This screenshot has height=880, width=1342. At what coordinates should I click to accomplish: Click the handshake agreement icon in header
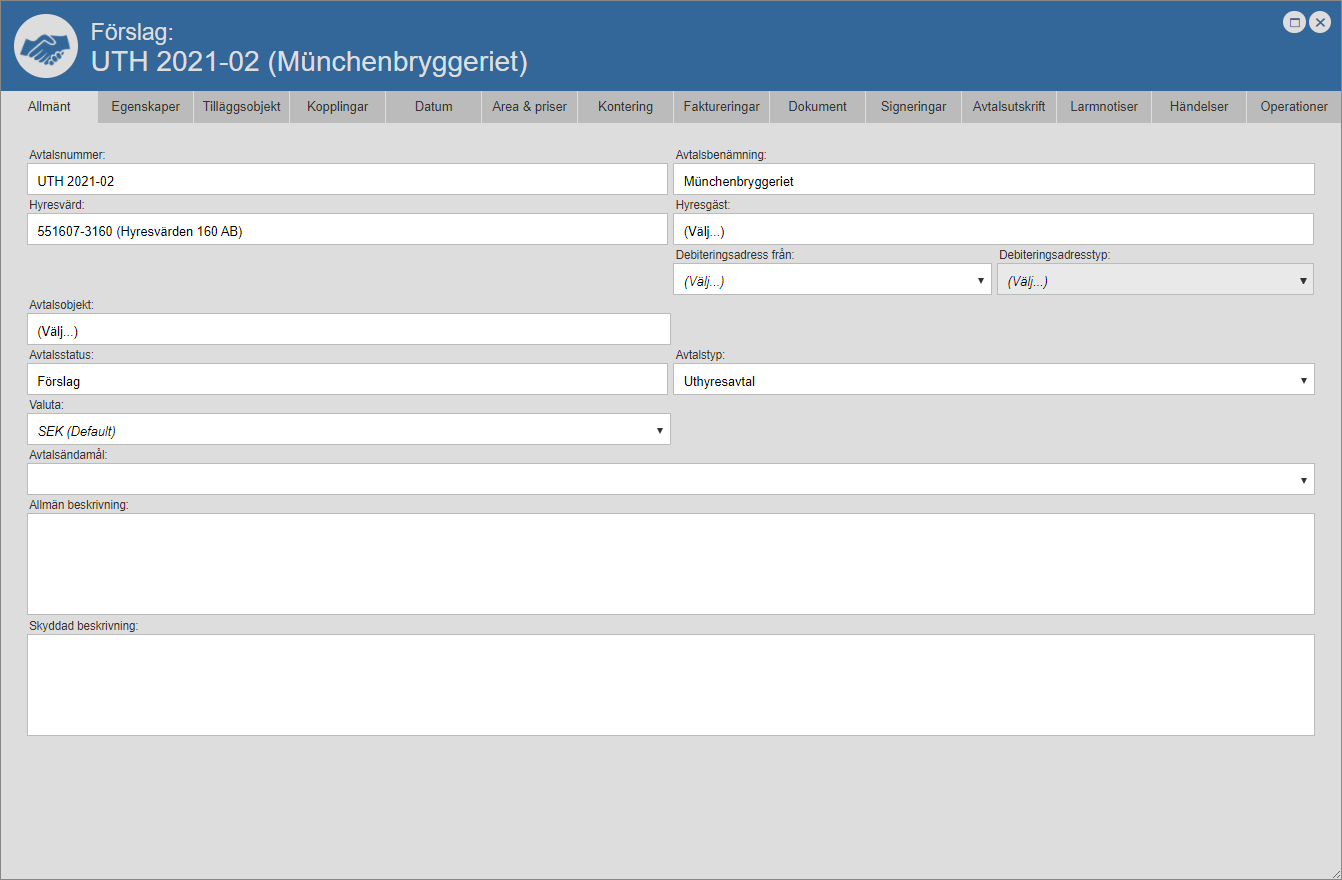tap(46, 46)
